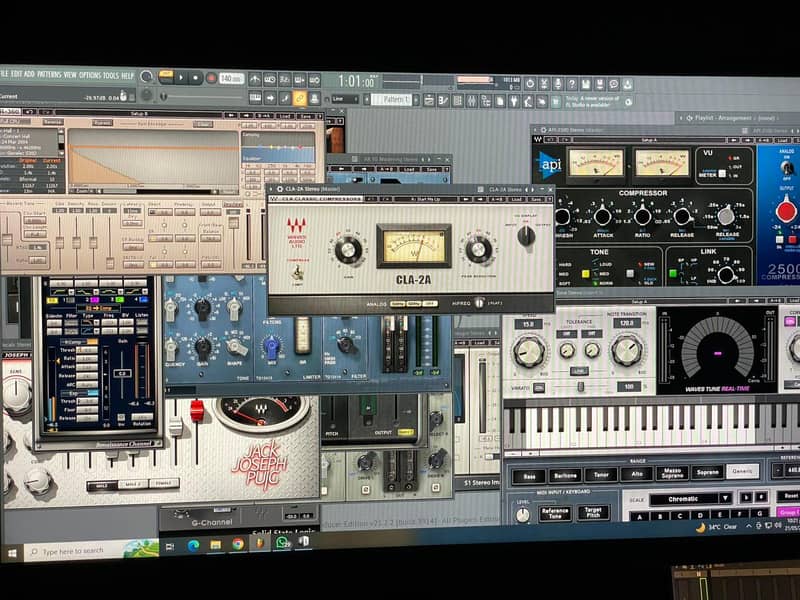Toggle the yellow Tone button on API 2500

(x=585, y=273)
